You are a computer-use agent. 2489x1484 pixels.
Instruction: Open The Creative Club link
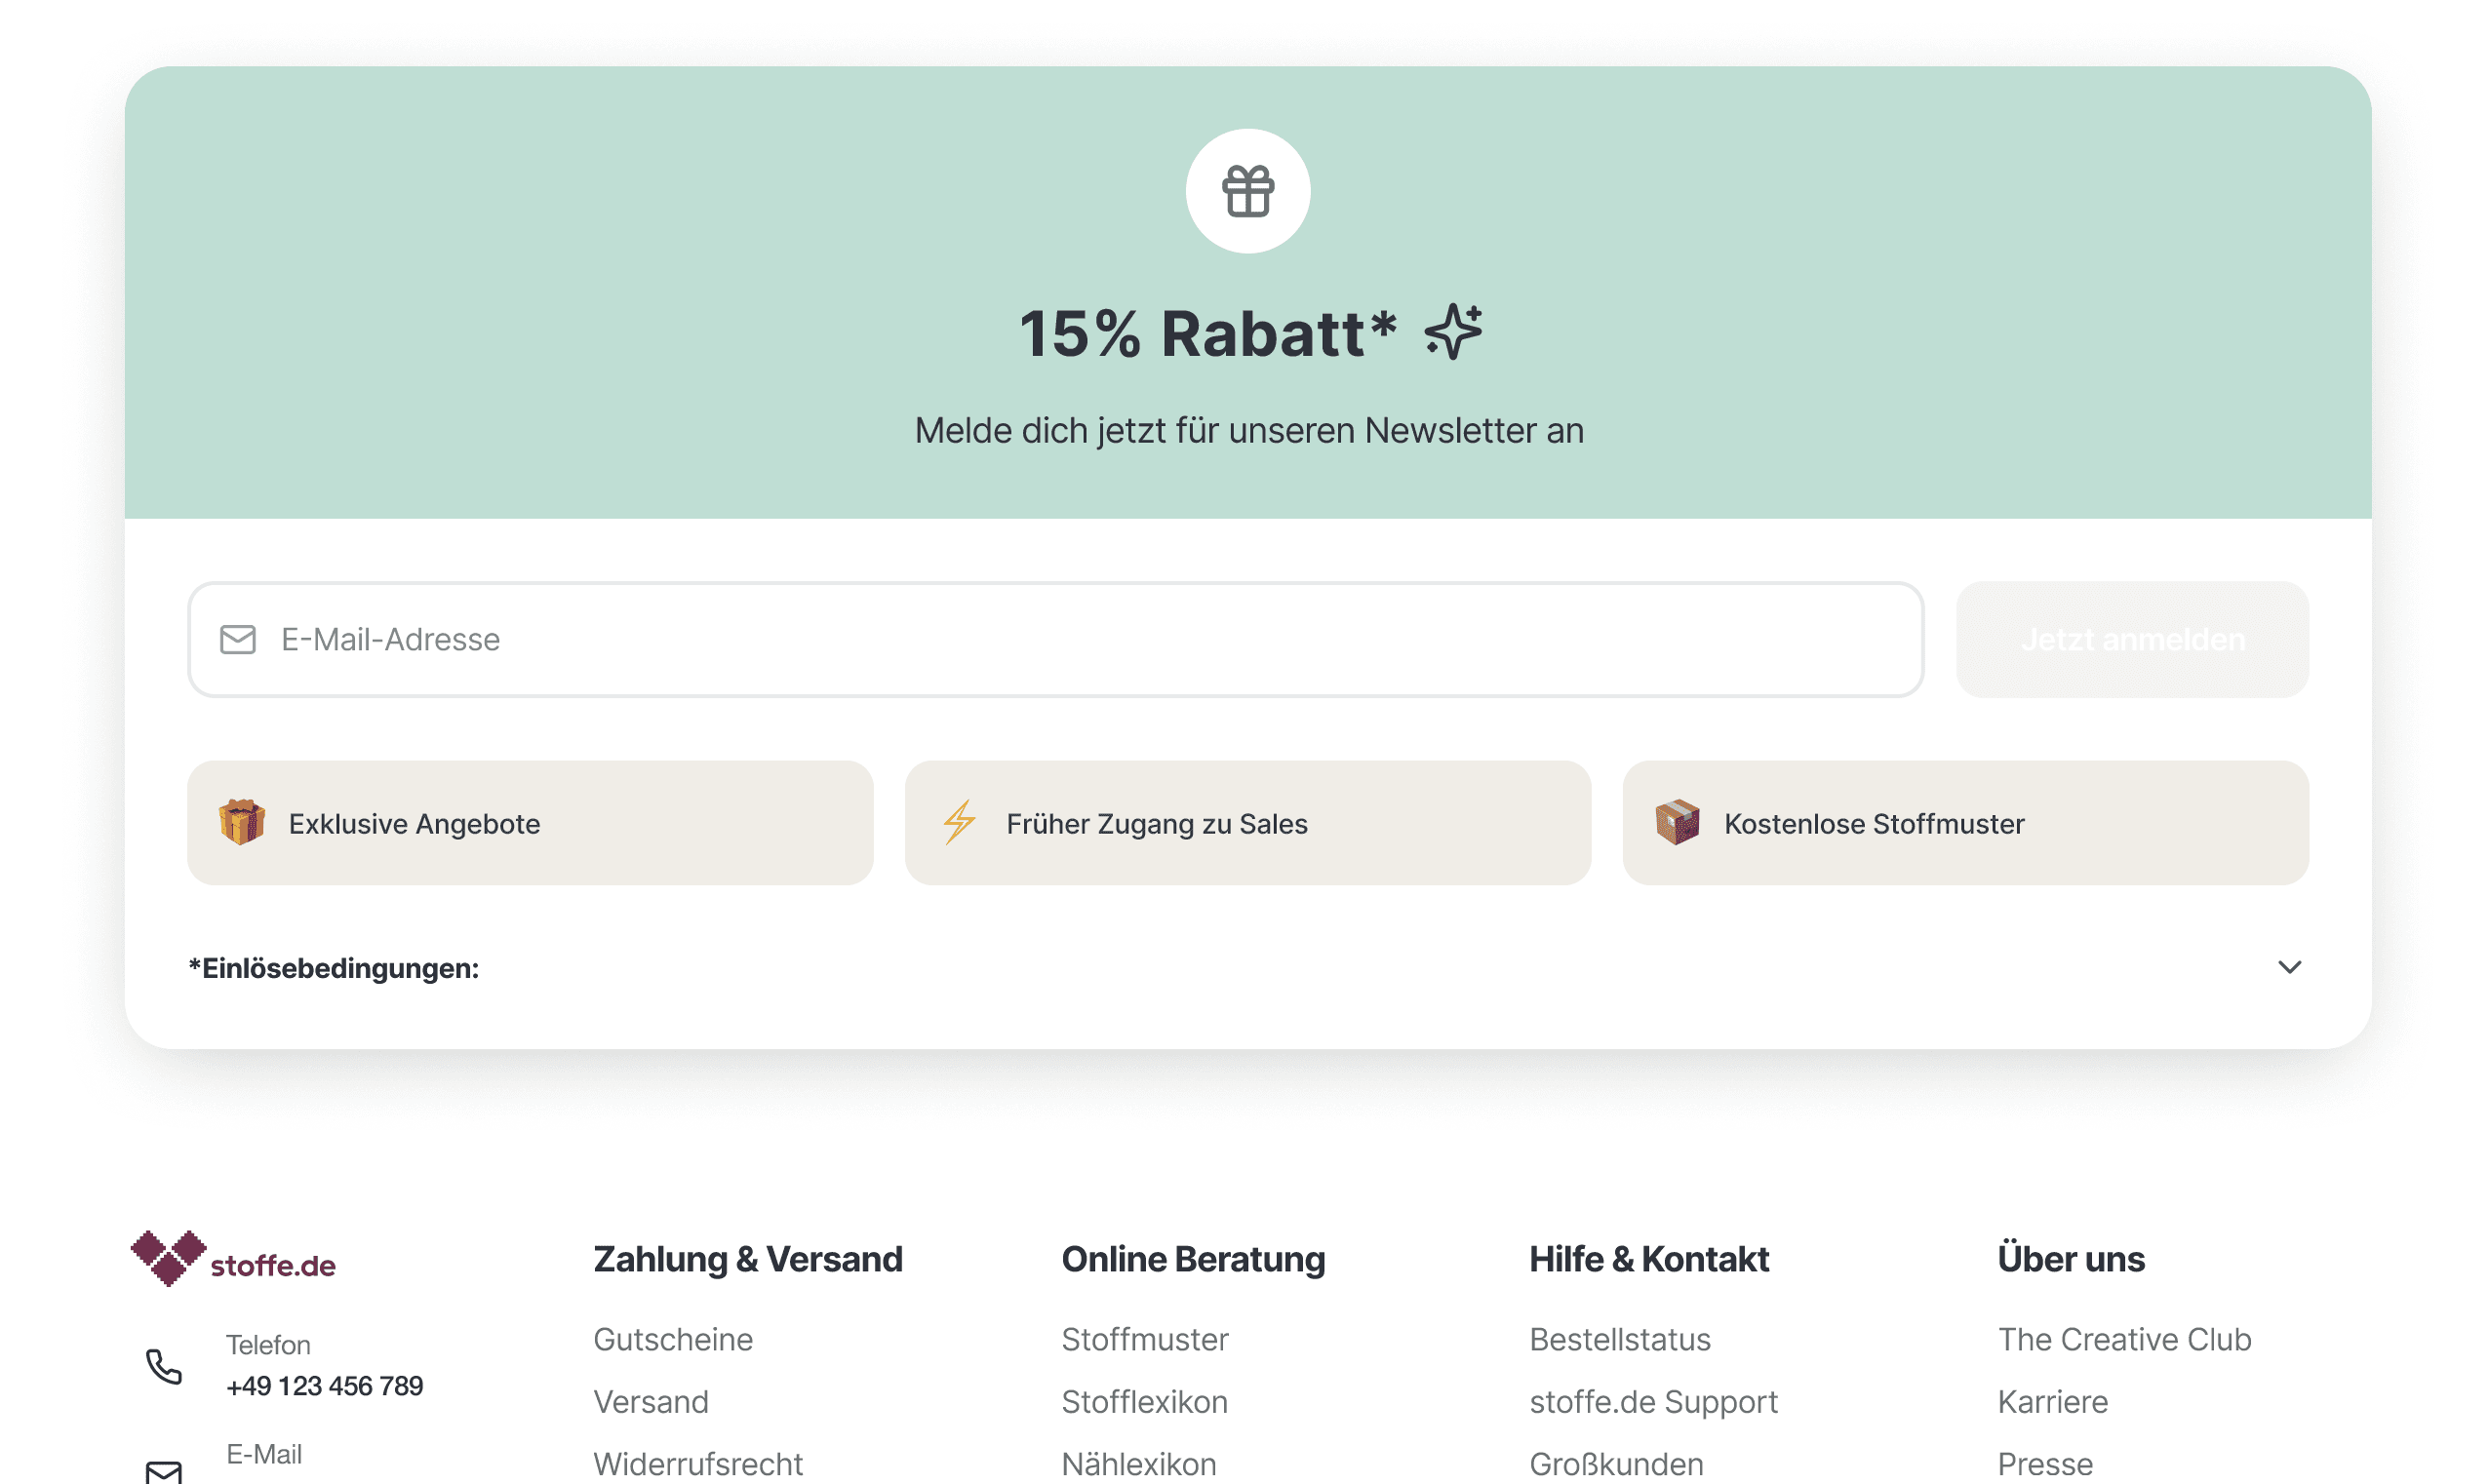click(2125, 1339)
